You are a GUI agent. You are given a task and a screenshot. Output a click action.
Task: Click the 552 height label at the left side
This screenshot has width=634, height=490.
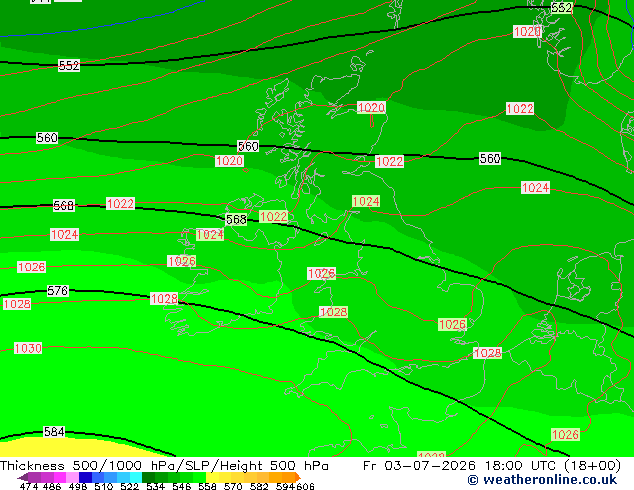(x=69, y=65)
